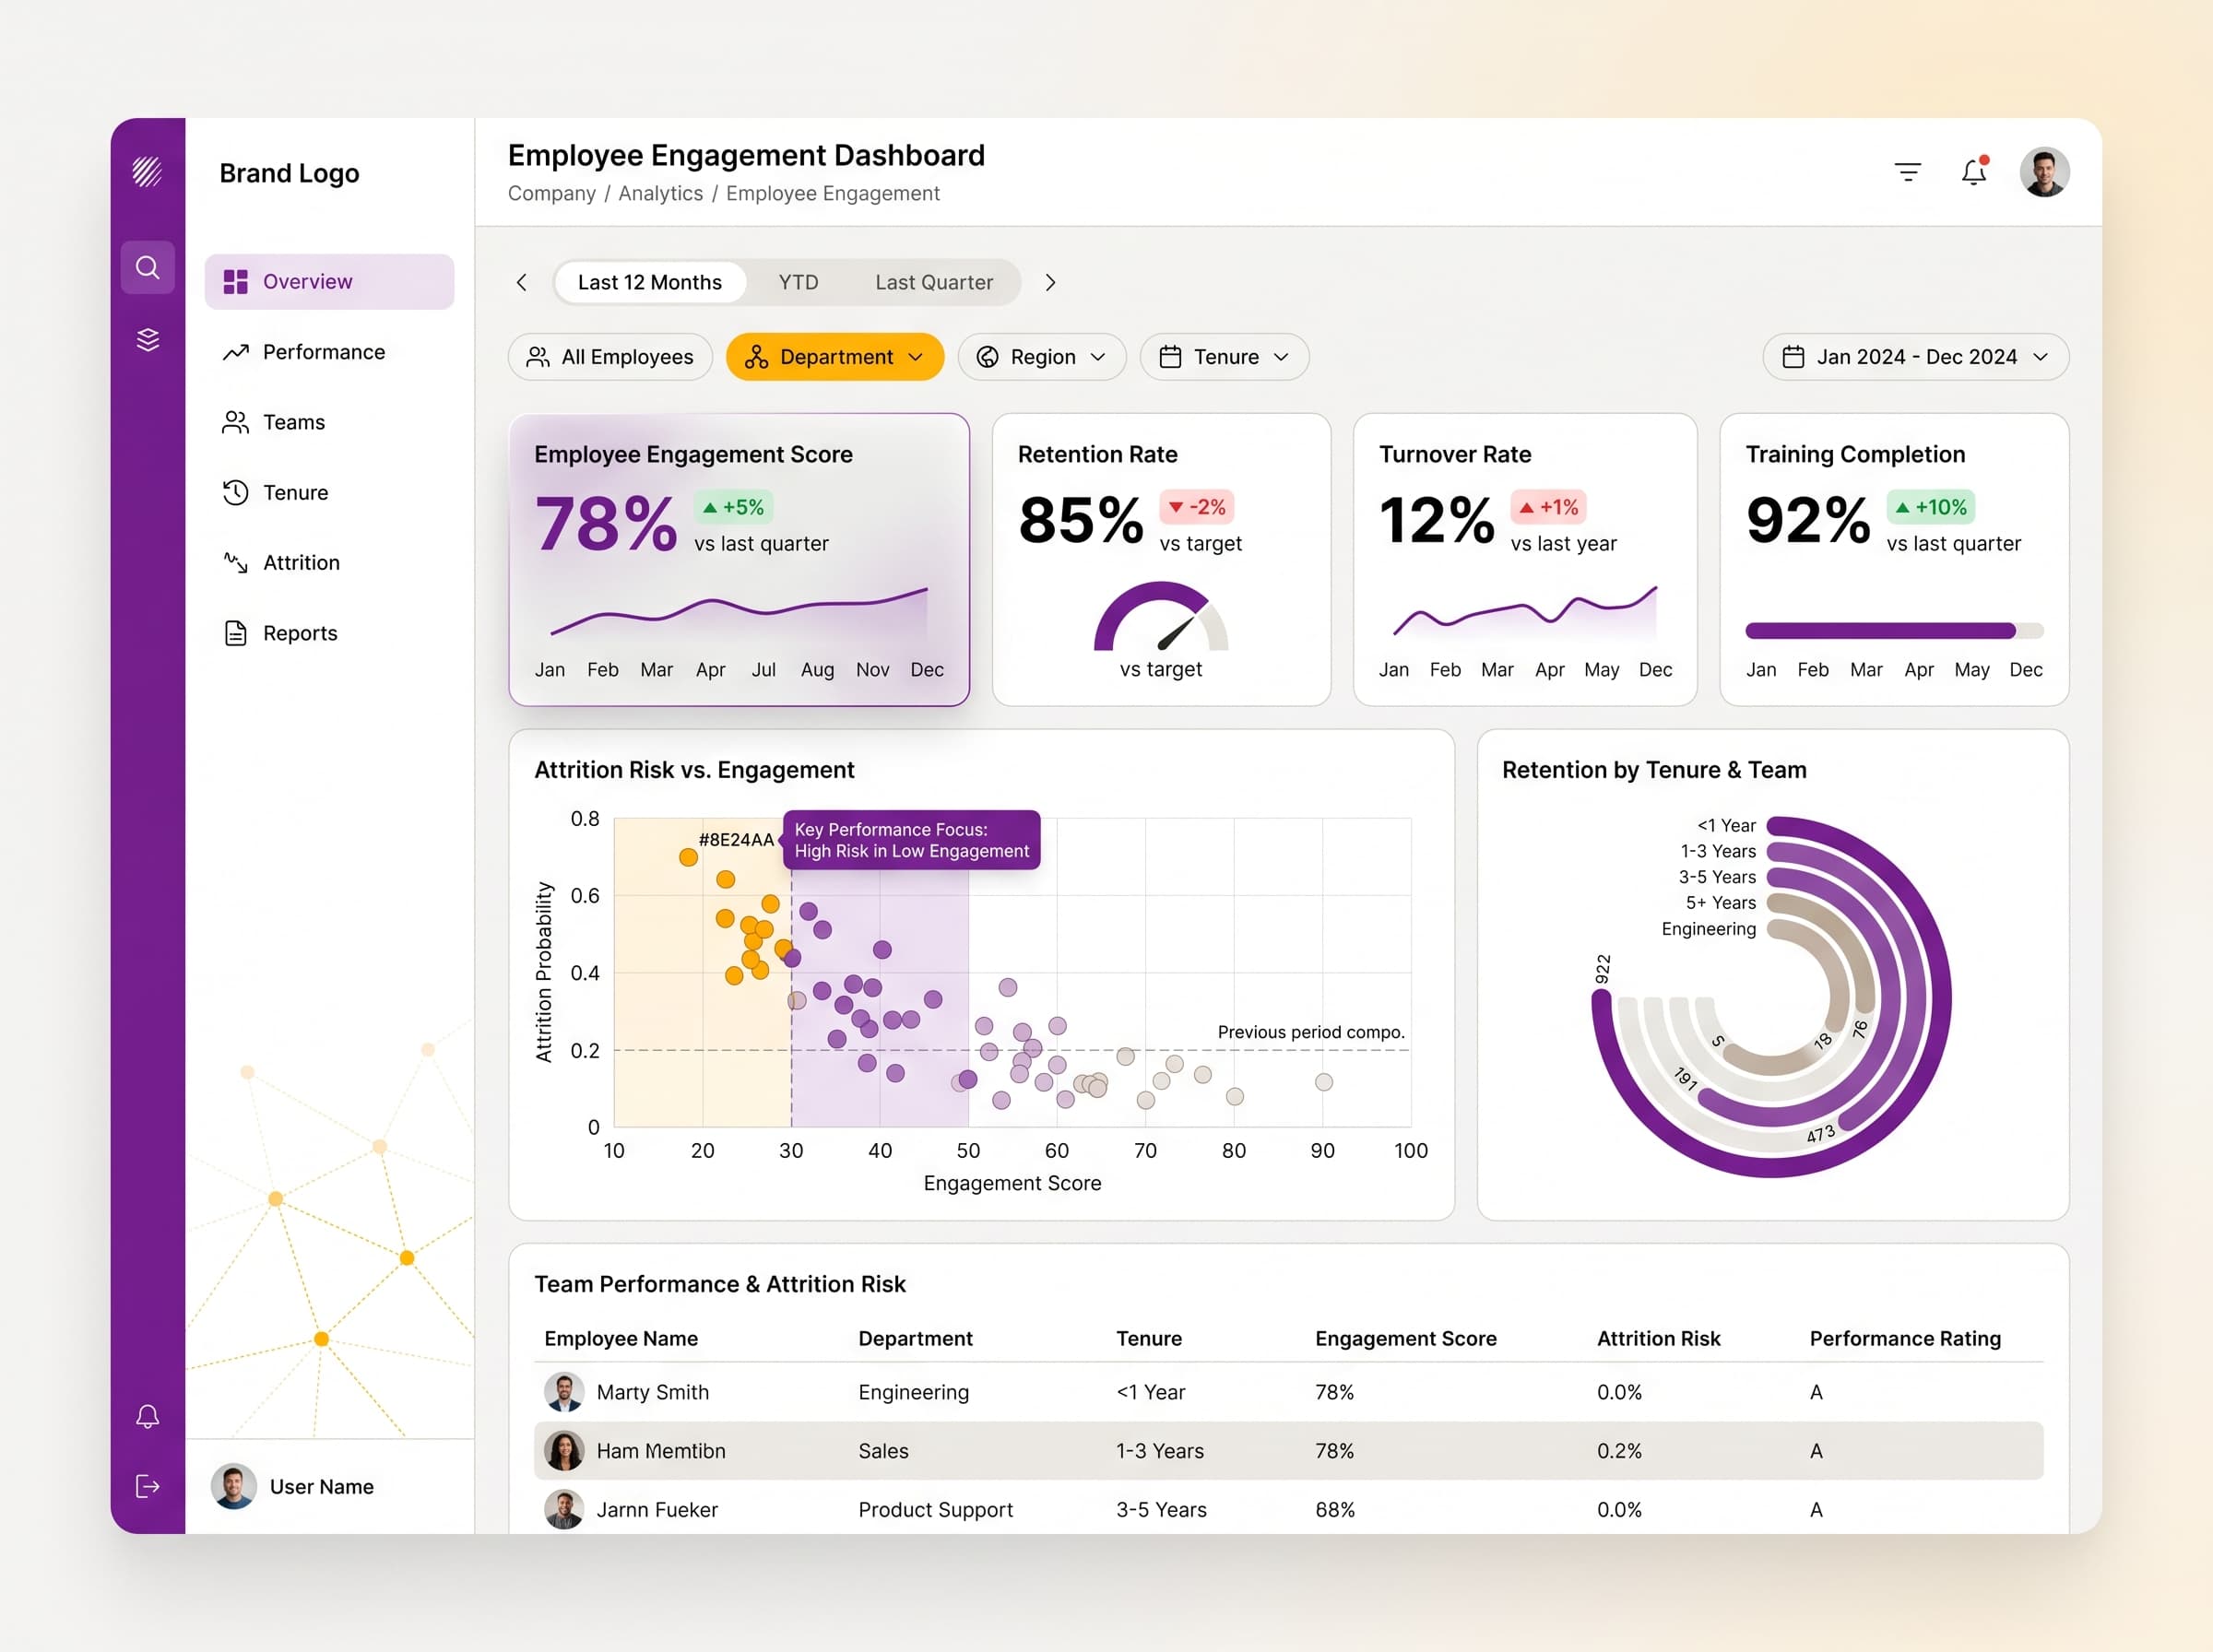Open the Attrition menu item
2213x1652 pixels.
[329, 562]
